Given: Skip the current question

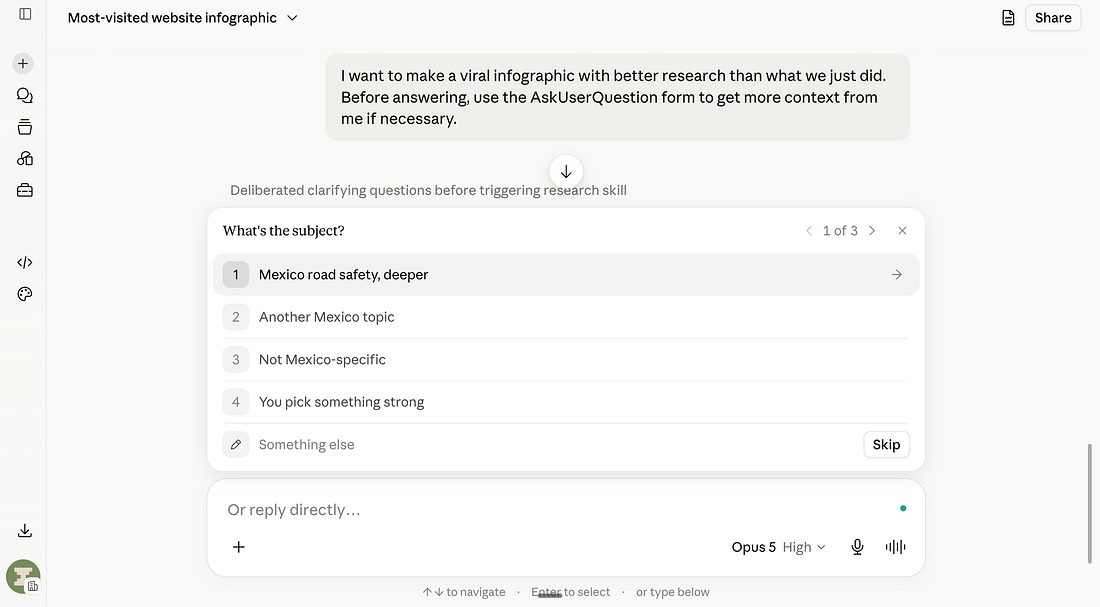Looking at the screenshot, I should click(886, 445).
